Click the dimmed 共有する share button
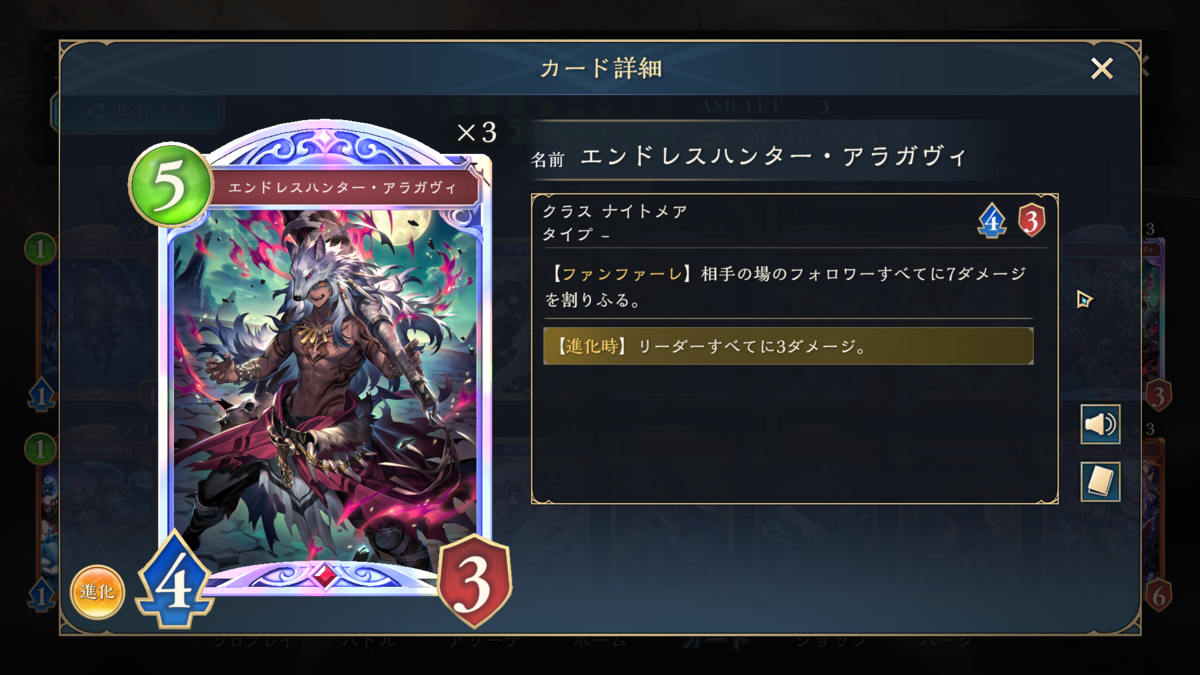The height and width of the screenshot is (675, 1200). coord(137,113)
